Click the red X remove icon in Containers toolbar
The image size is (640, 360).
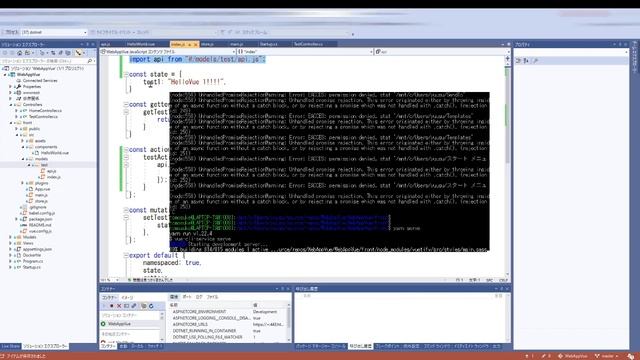(119, 306)
